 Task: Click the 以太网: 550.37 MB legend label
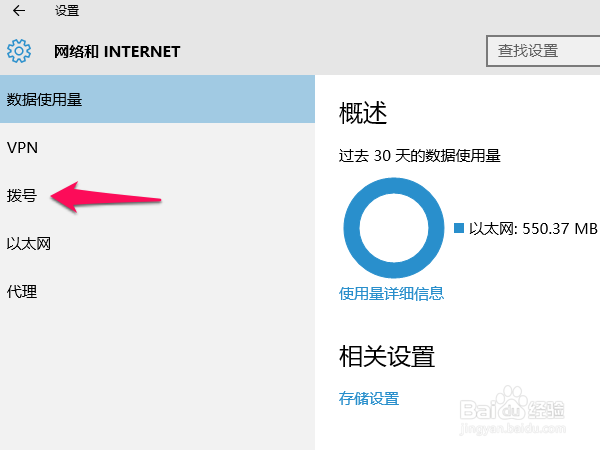(532, 228)
